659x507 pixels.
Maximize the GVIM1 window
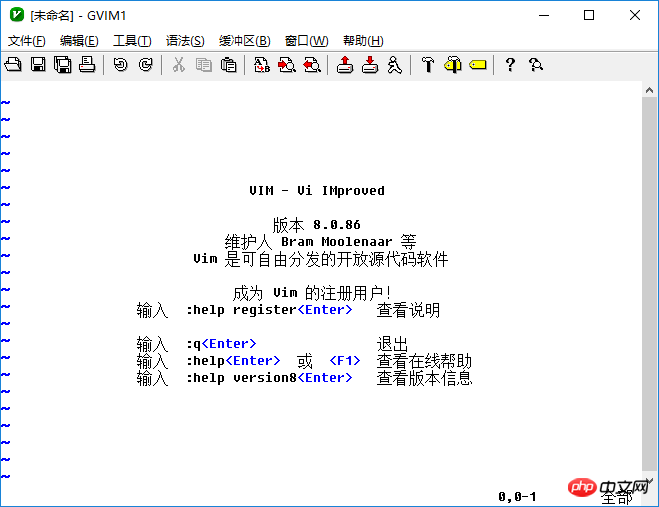pyautogui.click(x=589, y=16)
